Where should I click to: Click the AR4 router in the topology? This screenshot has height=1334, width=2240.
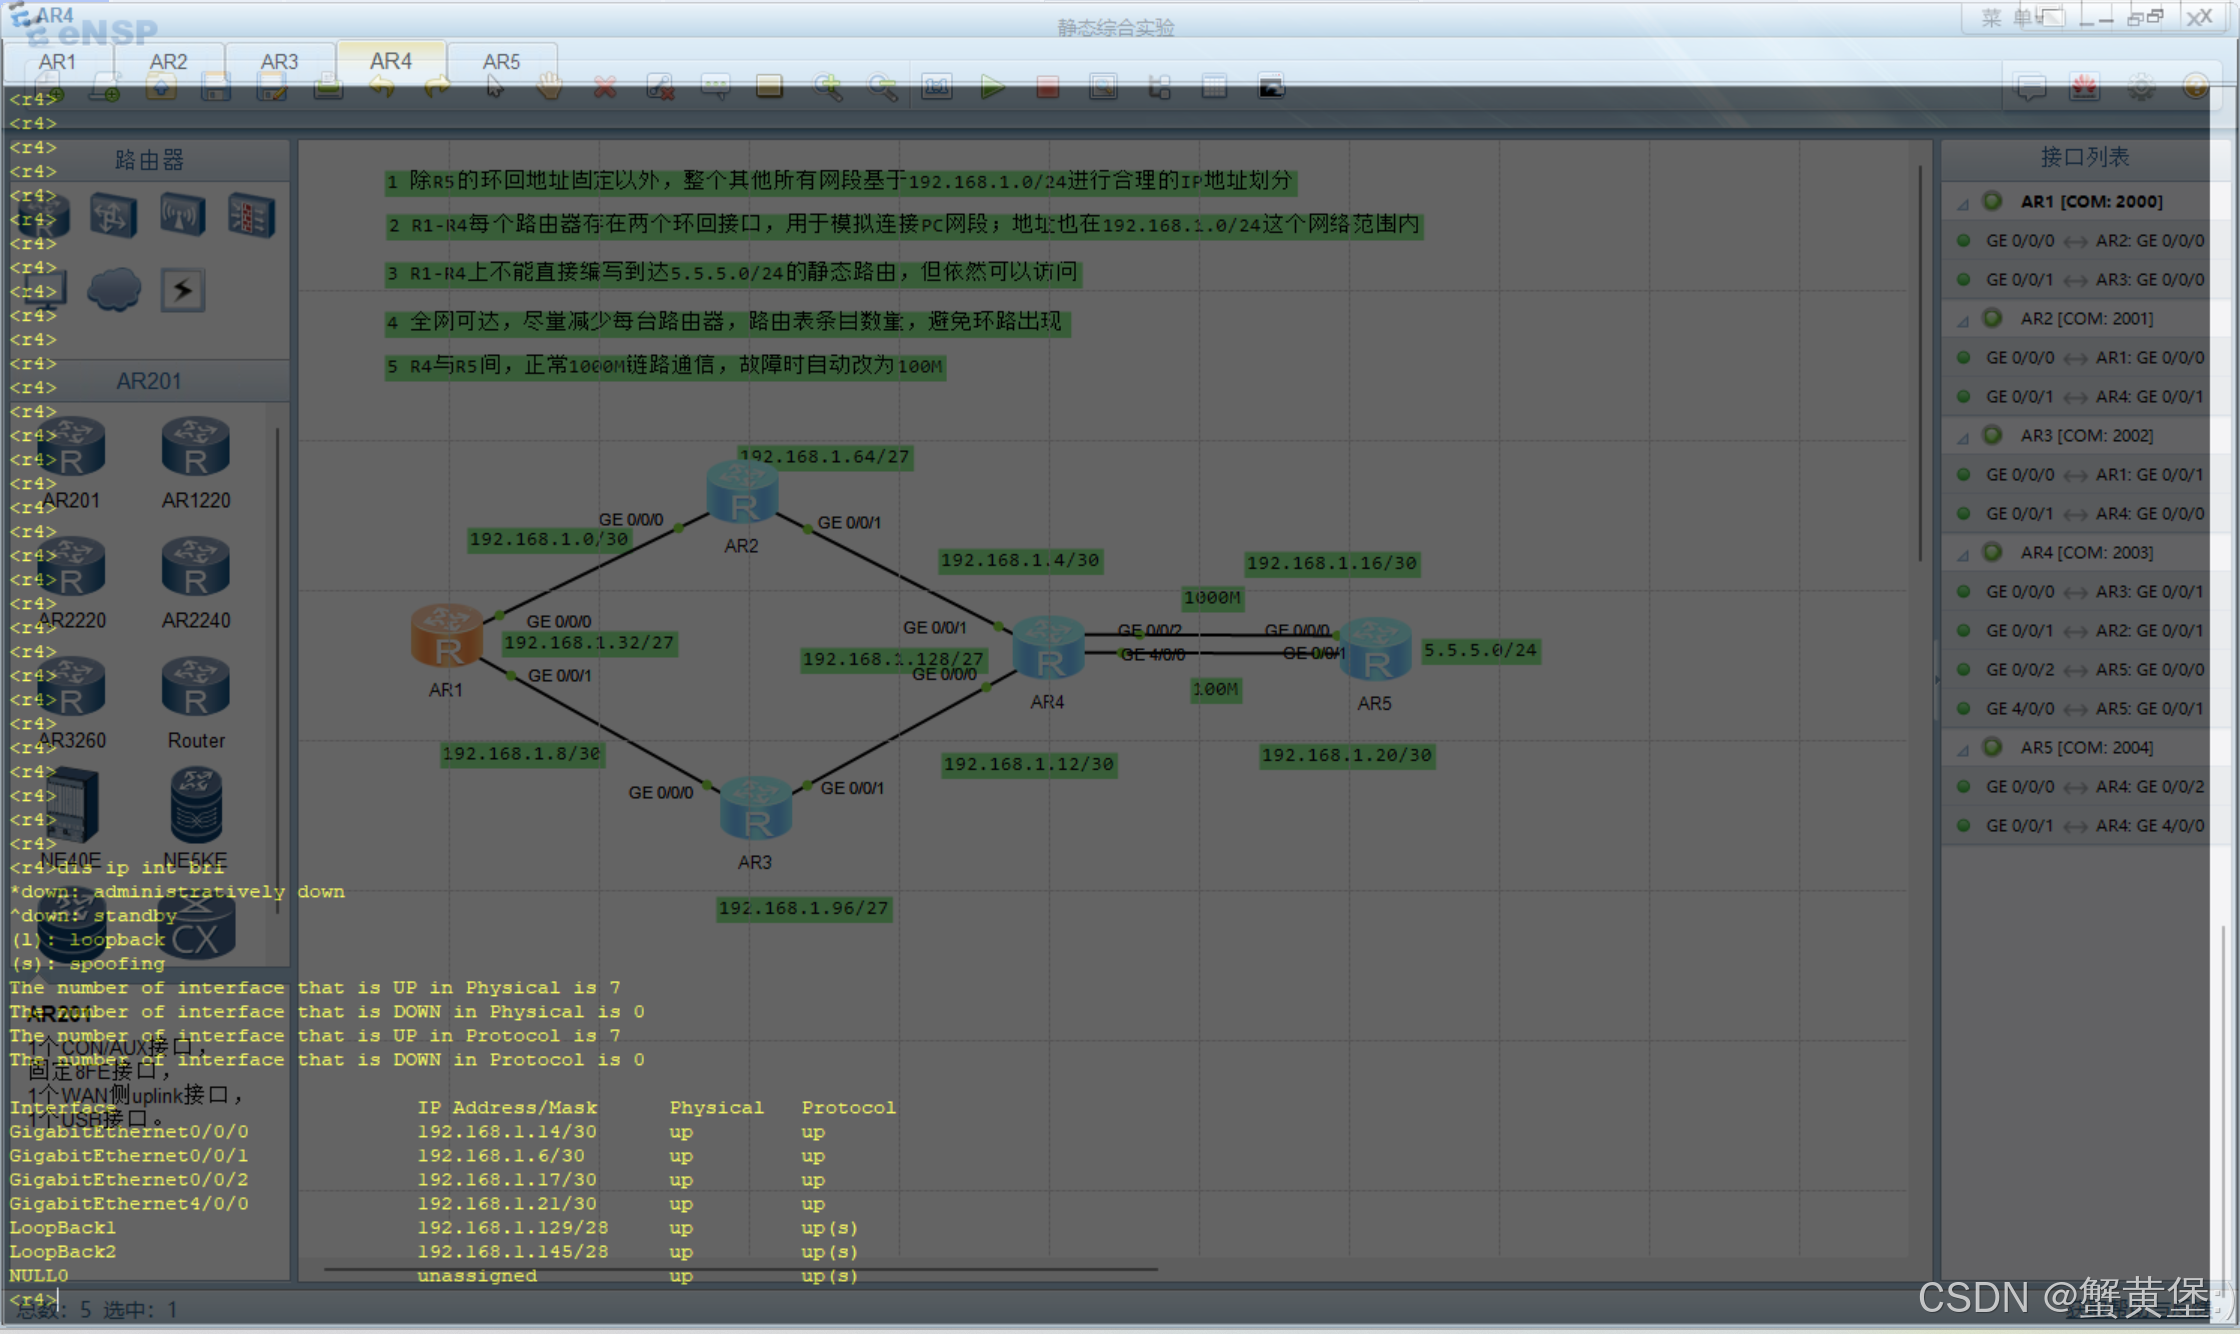[1047, 648]
